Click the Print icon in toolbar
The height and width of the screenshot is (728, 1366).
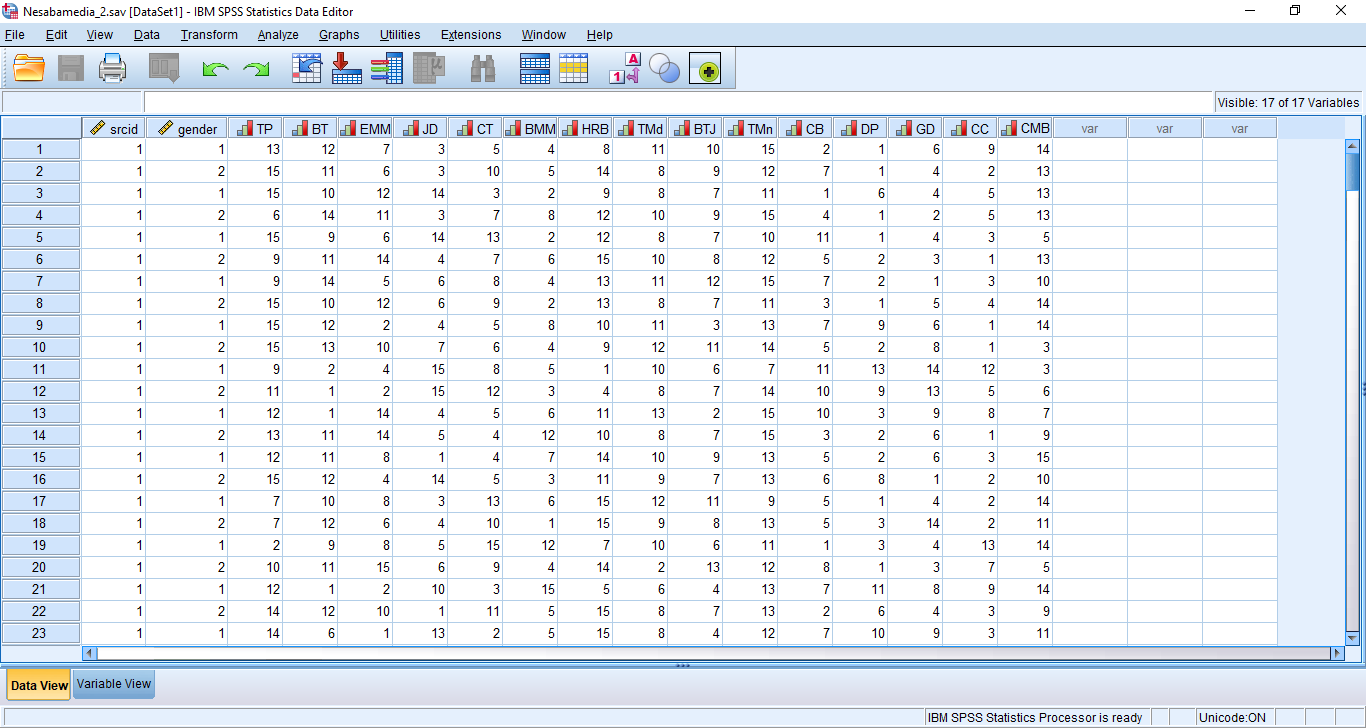pos(112,68)
